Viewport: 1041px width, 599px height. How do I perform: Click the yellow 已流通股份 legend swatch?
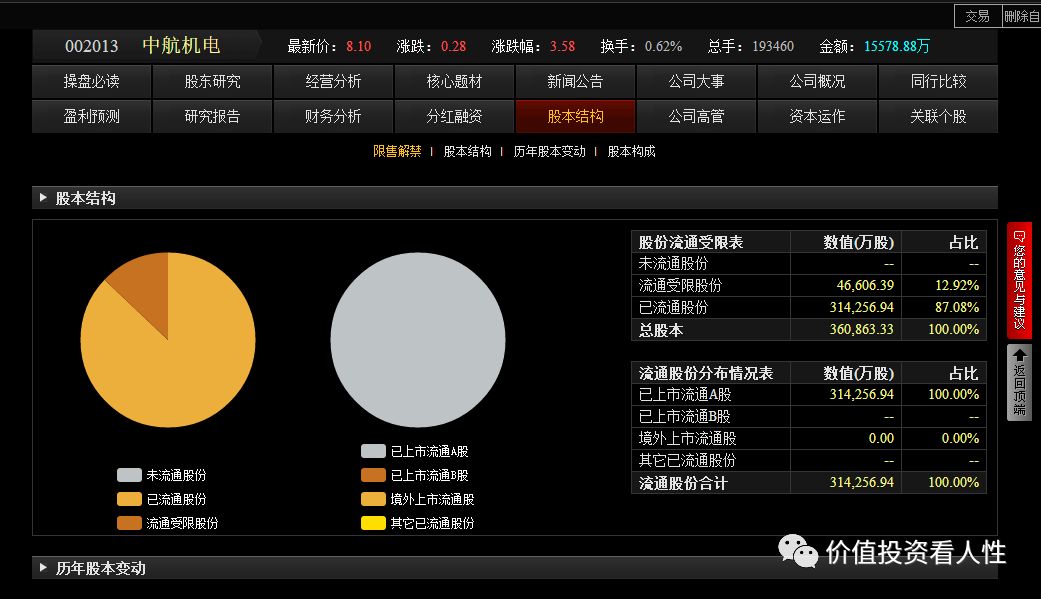tap(129, 499)
